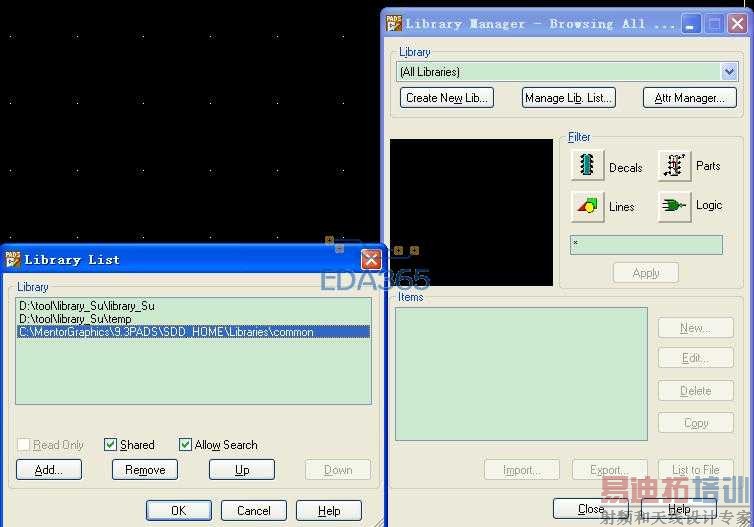Click the Items list box
This screenshot has width=754, height=527.
(521, 374)
